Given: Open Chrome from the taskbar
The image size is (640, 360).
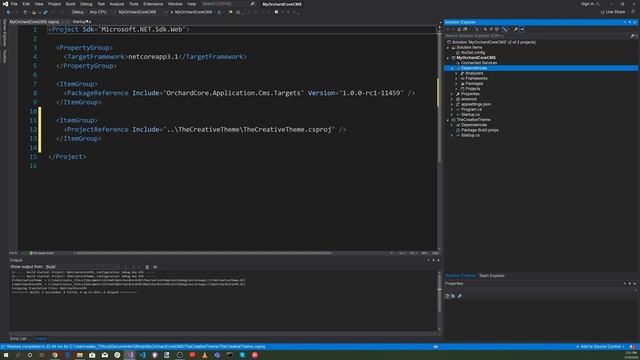Looking at the screenshot, I should [x=54, y=355].
